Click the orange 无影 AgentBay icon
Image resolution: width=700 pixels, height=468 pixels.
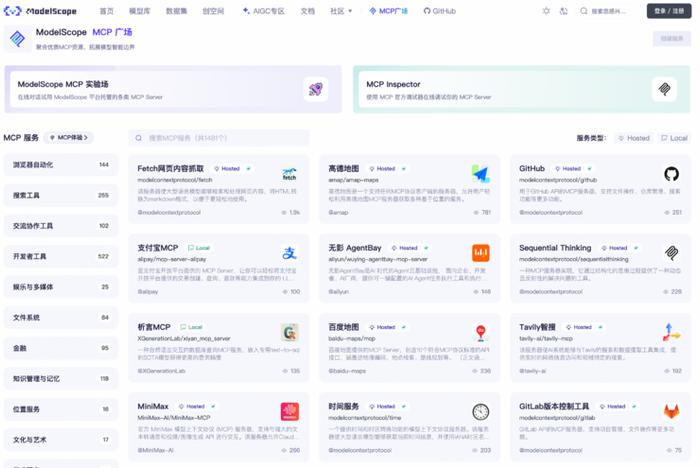point(481,253)
